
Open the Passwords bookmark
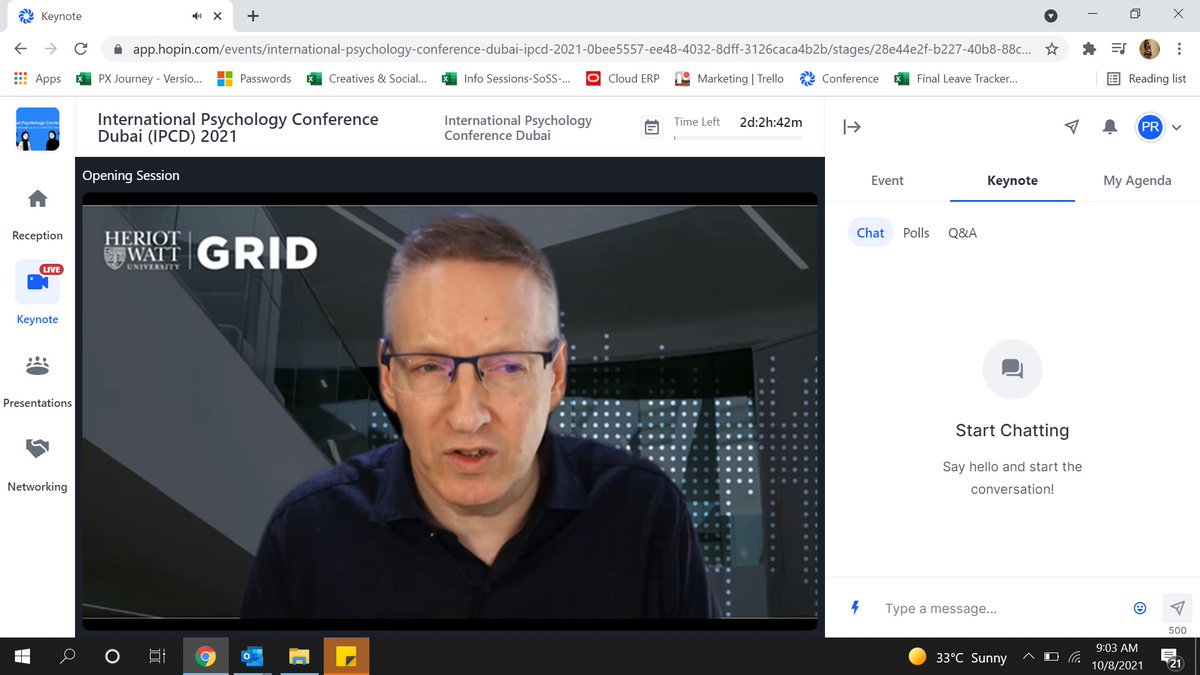coord(254,78)
